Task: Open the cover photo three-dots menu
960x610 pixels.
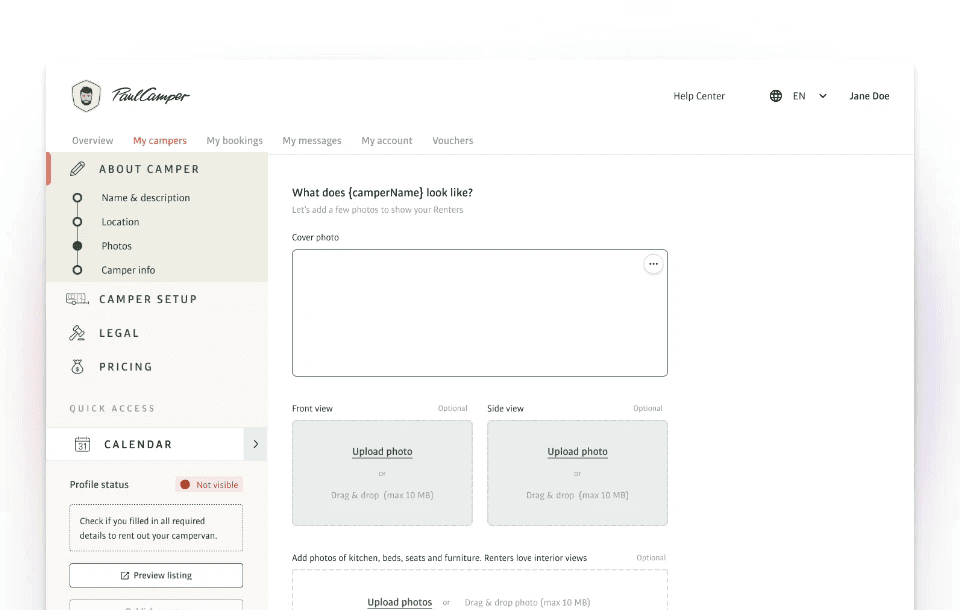Action: tap(653, 264)
